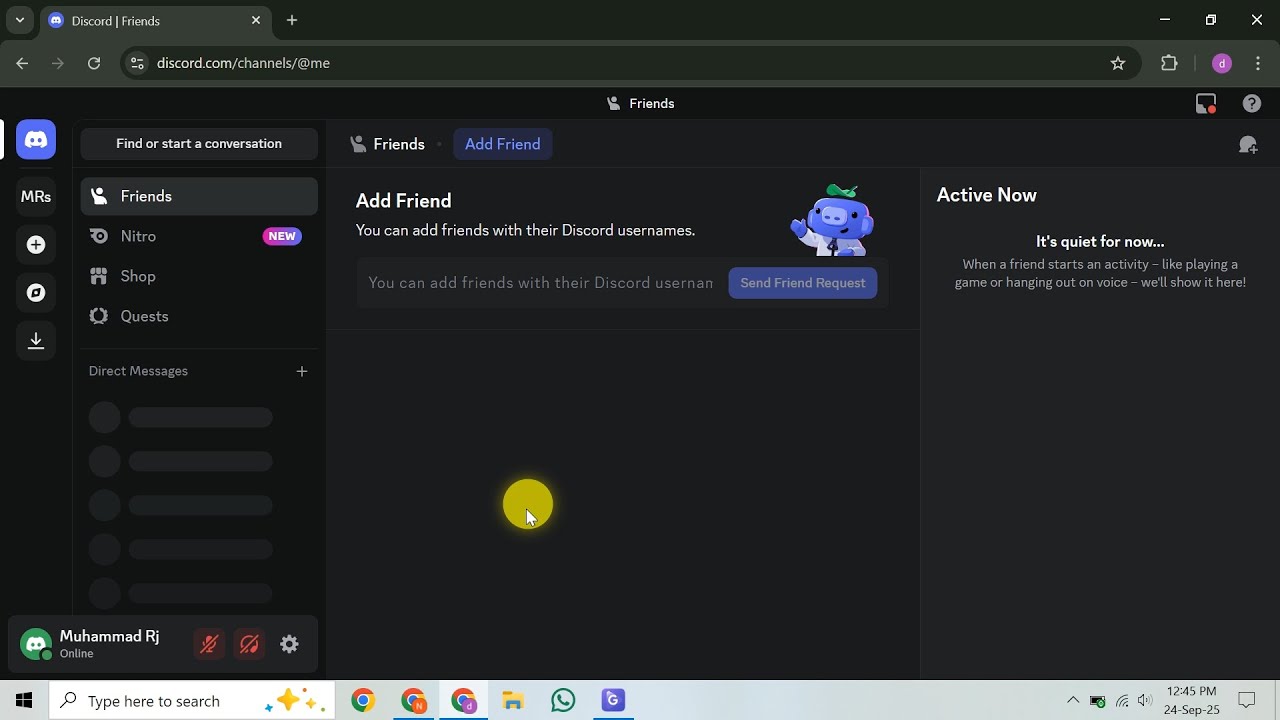The image size is (1280, 720).
Task: Show hidden system tray icons
Action: point(1073,701)
